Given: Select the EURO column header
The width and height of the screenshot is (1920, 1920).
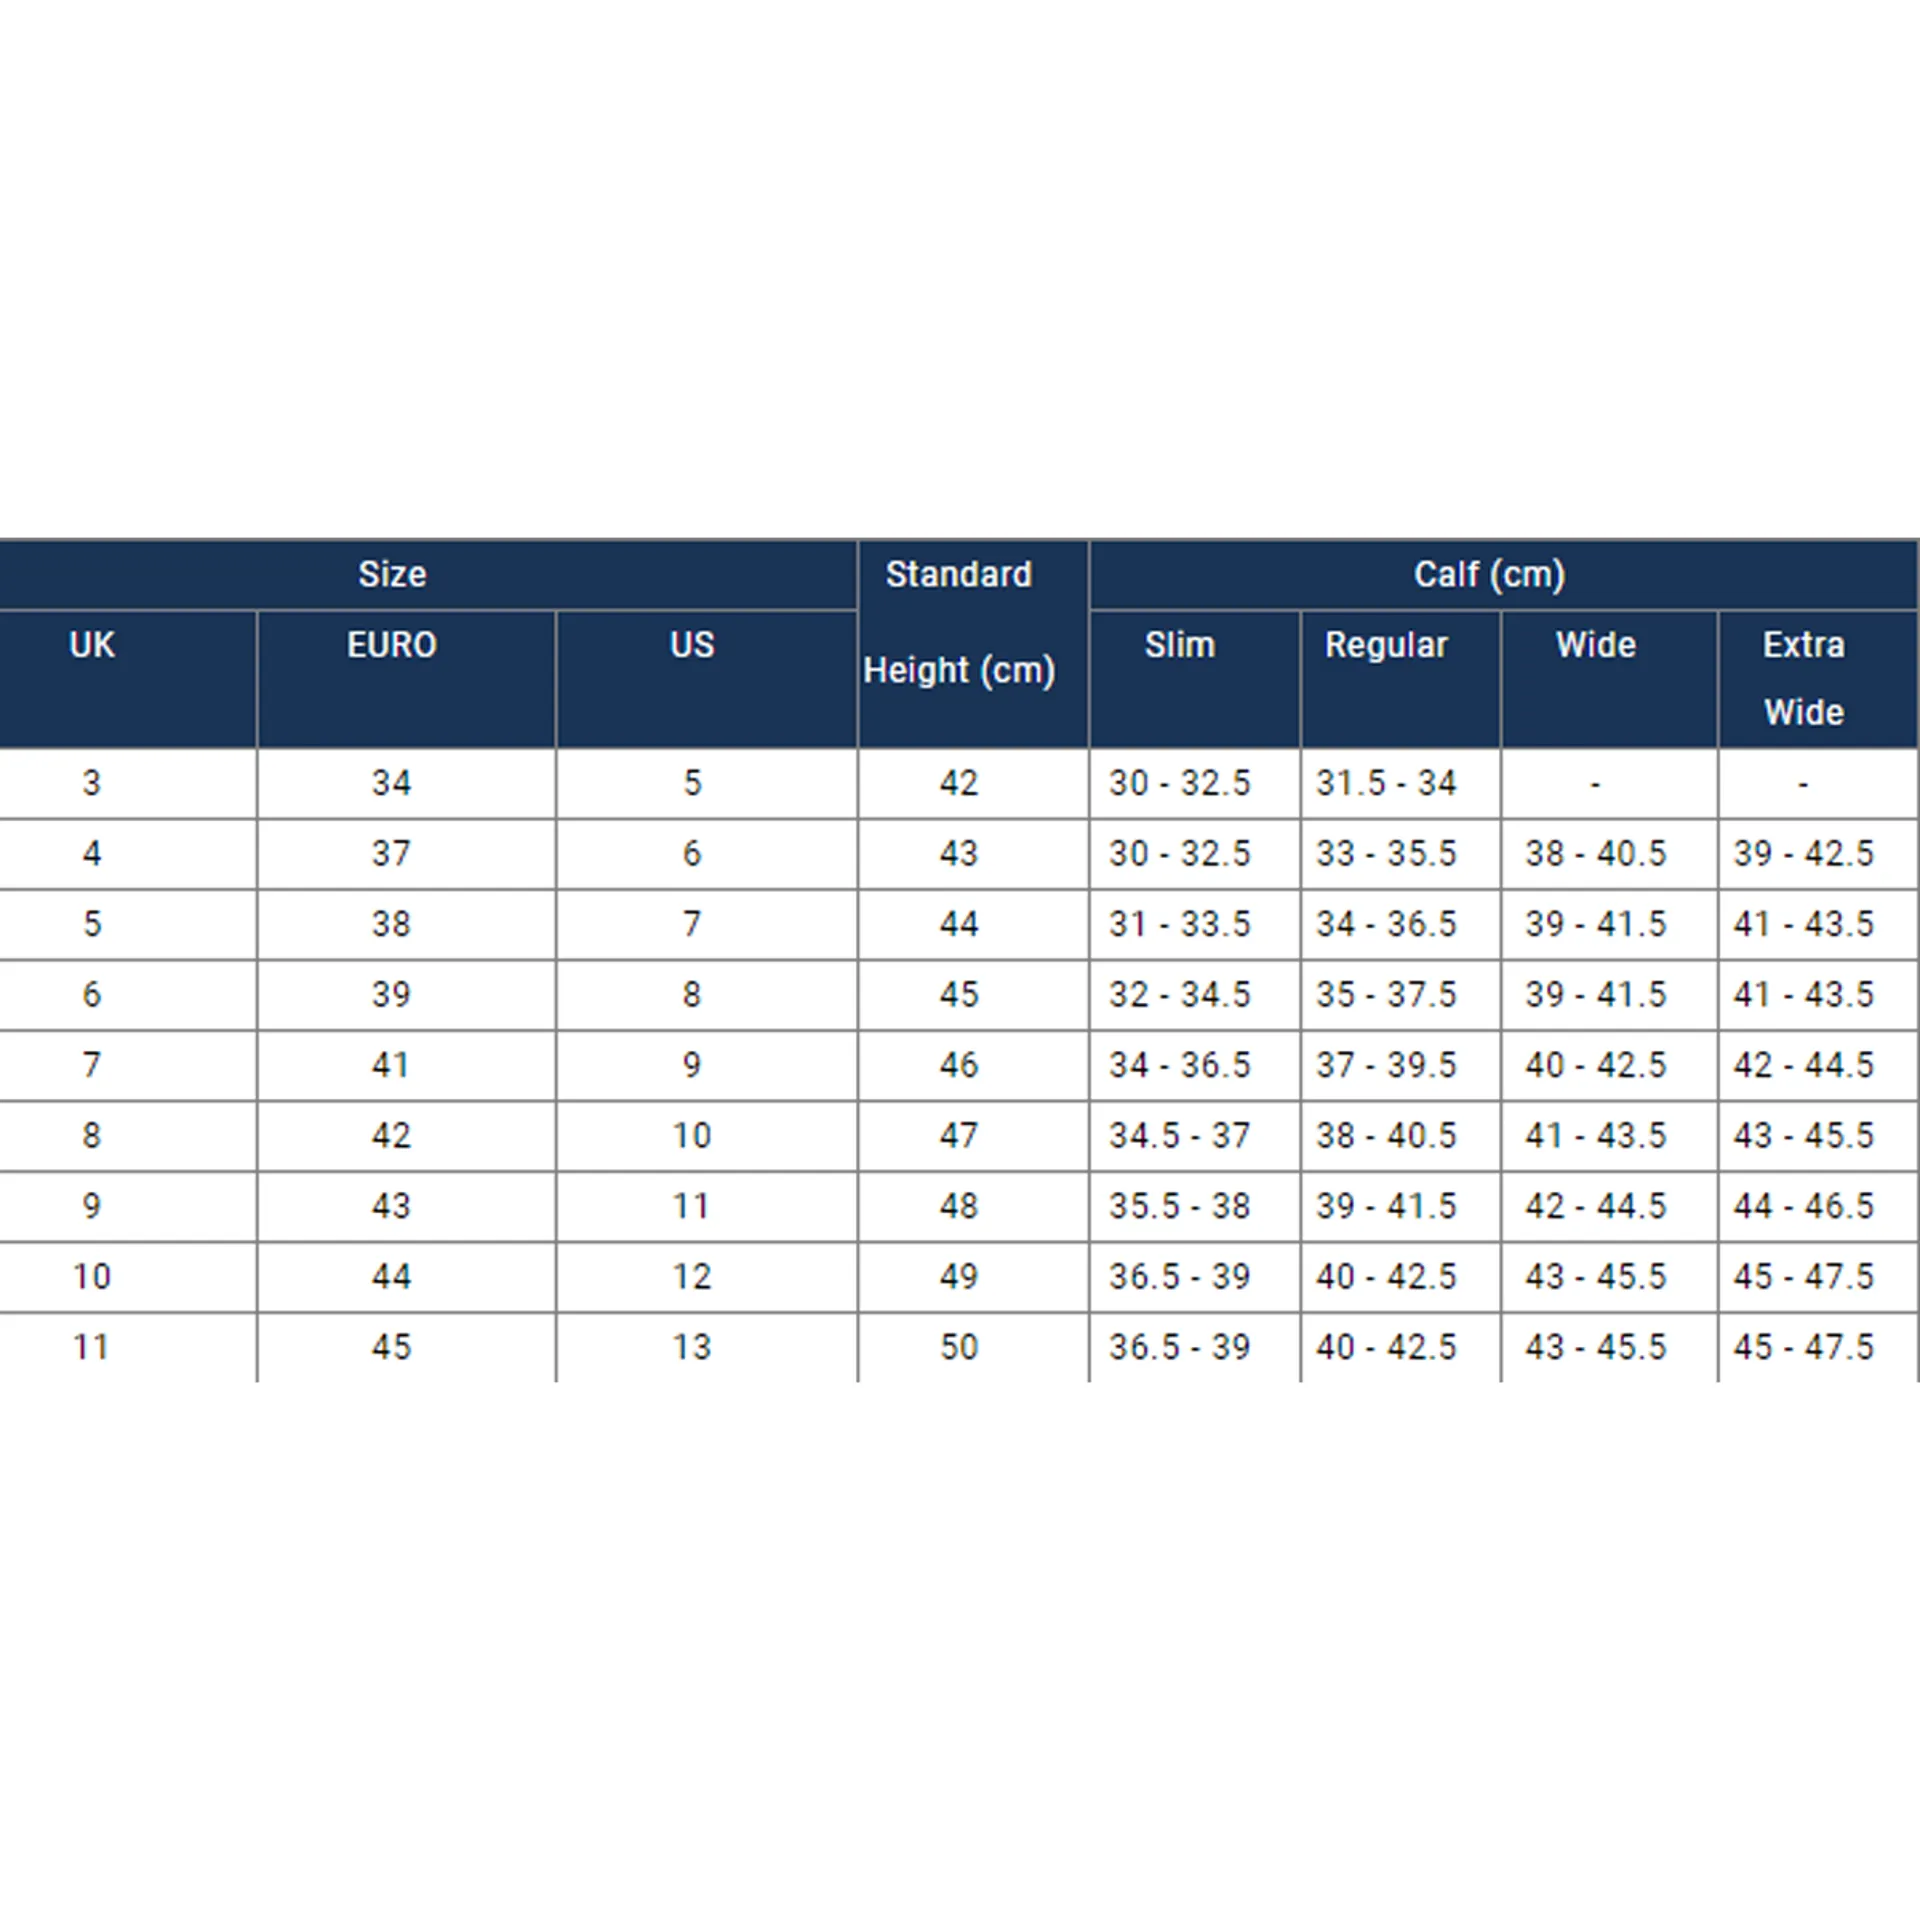Looking at the screenshot, I should tap(392, 645).
